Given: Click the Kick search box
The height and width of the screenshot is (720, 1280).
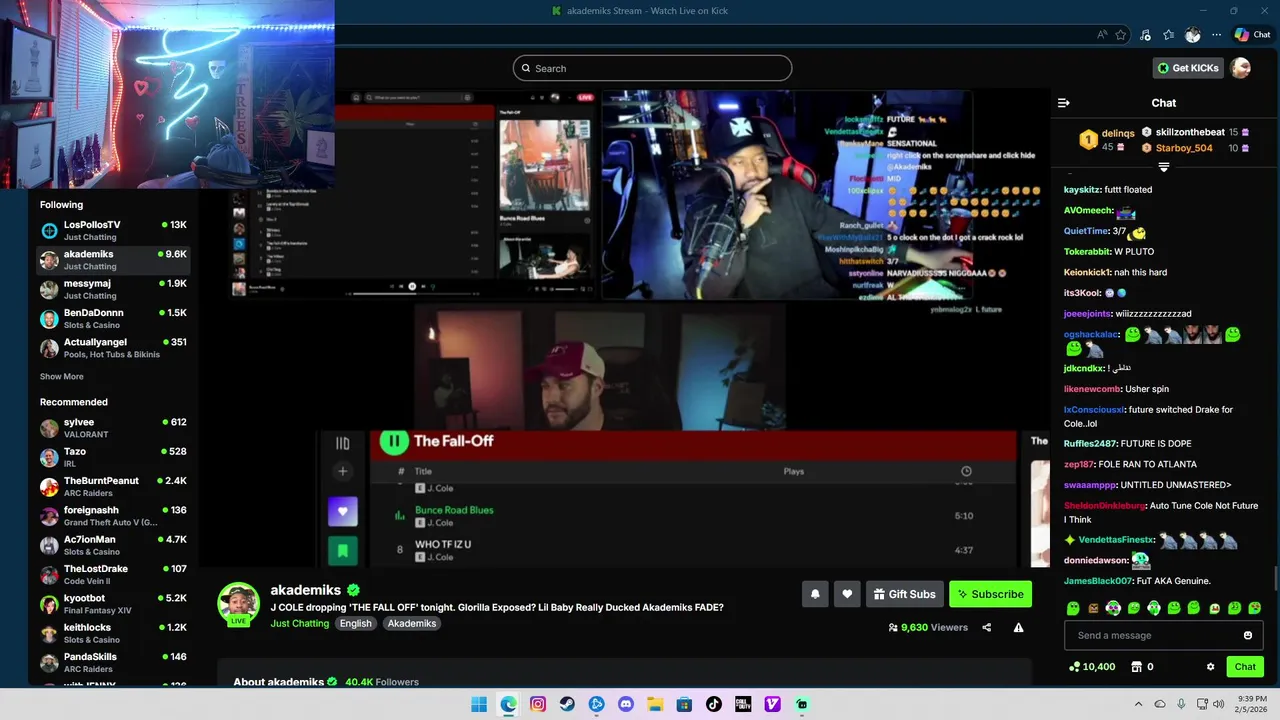Looking at the screenshot, I should pos(652,68).
